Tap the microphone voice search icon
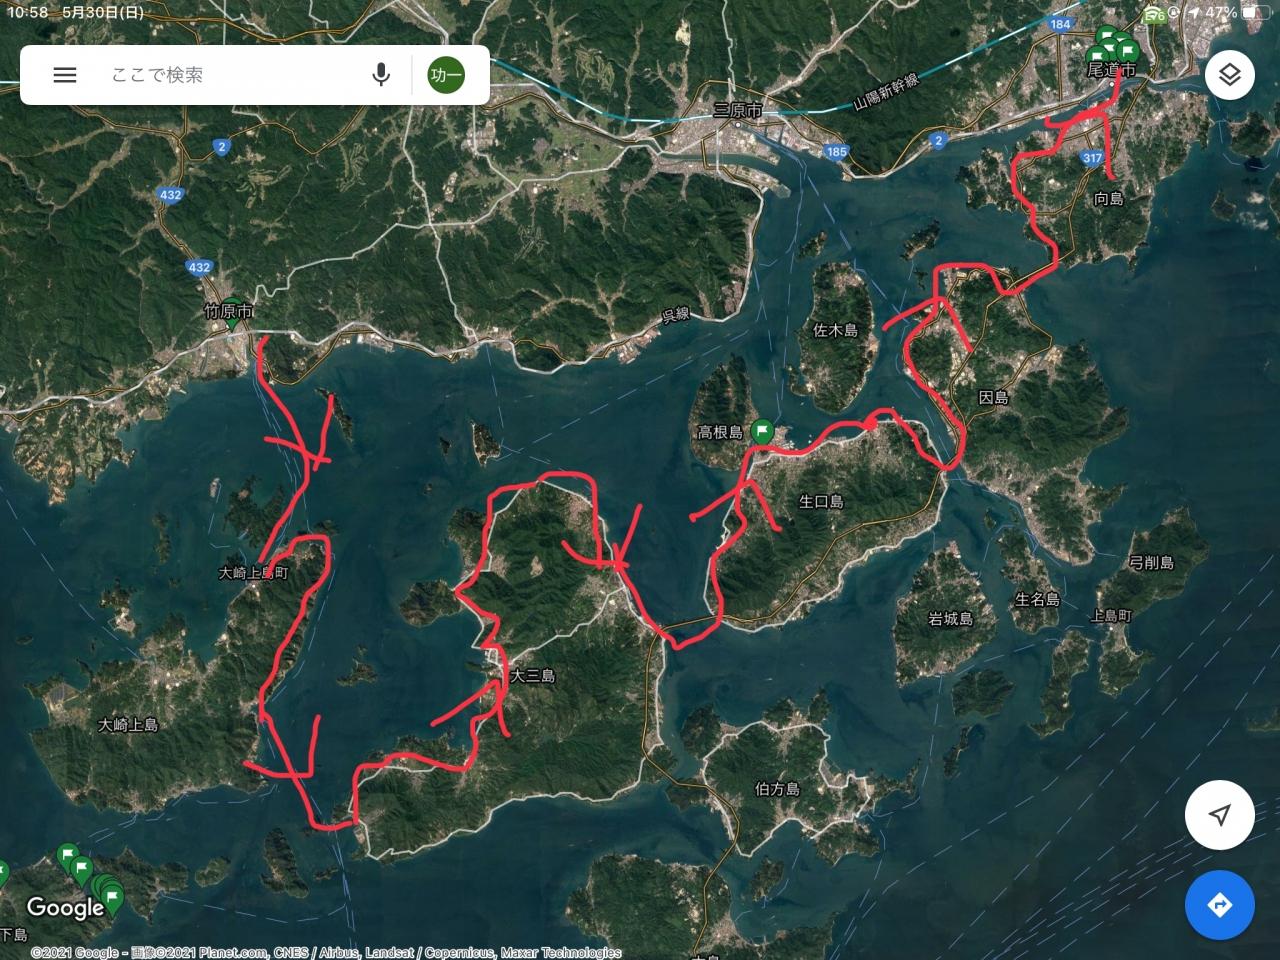 381,75
